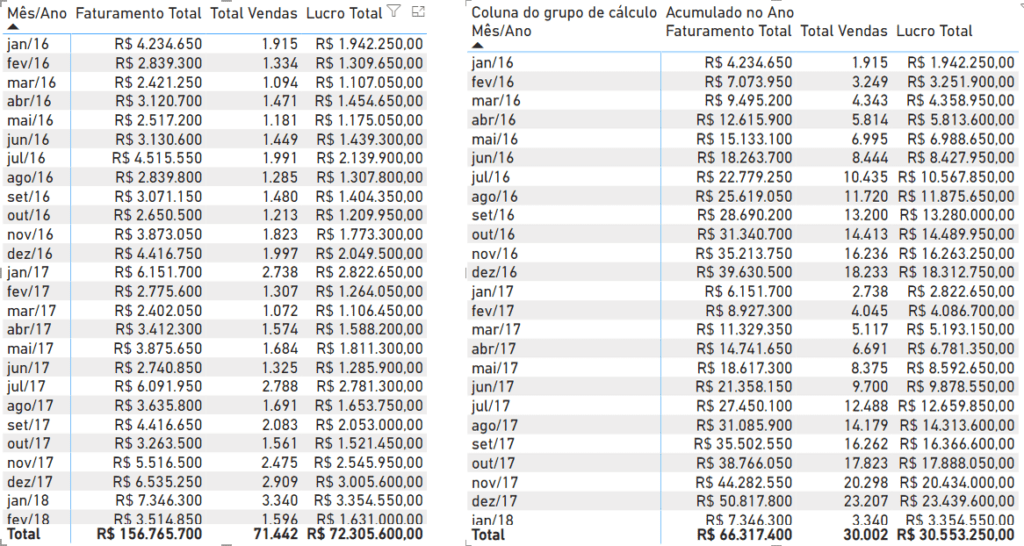
Task: Click the Total row label in right table
Action: (488, 535)
